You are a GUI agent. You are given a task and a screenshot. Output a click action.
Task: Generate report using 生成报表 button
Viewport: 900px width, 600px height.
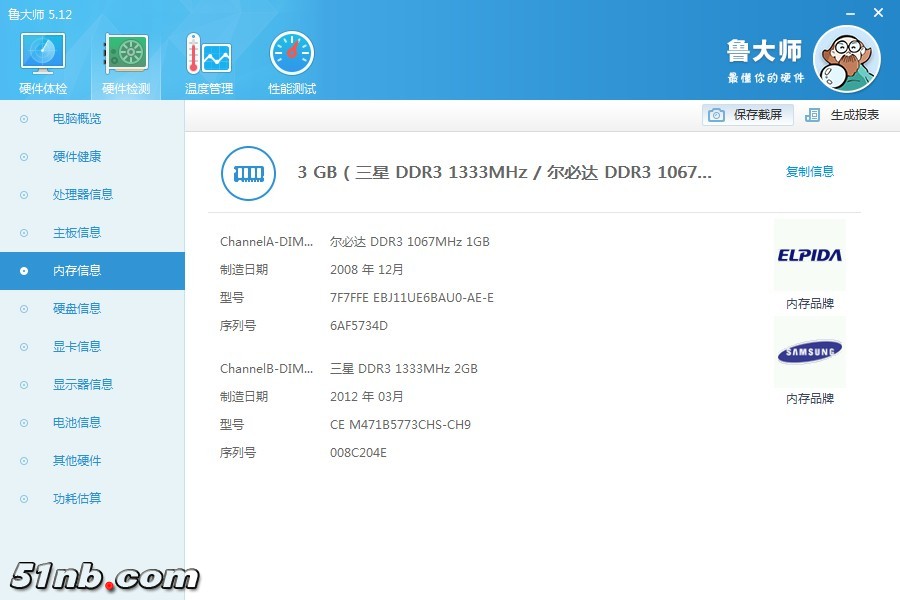coord(843,115)
